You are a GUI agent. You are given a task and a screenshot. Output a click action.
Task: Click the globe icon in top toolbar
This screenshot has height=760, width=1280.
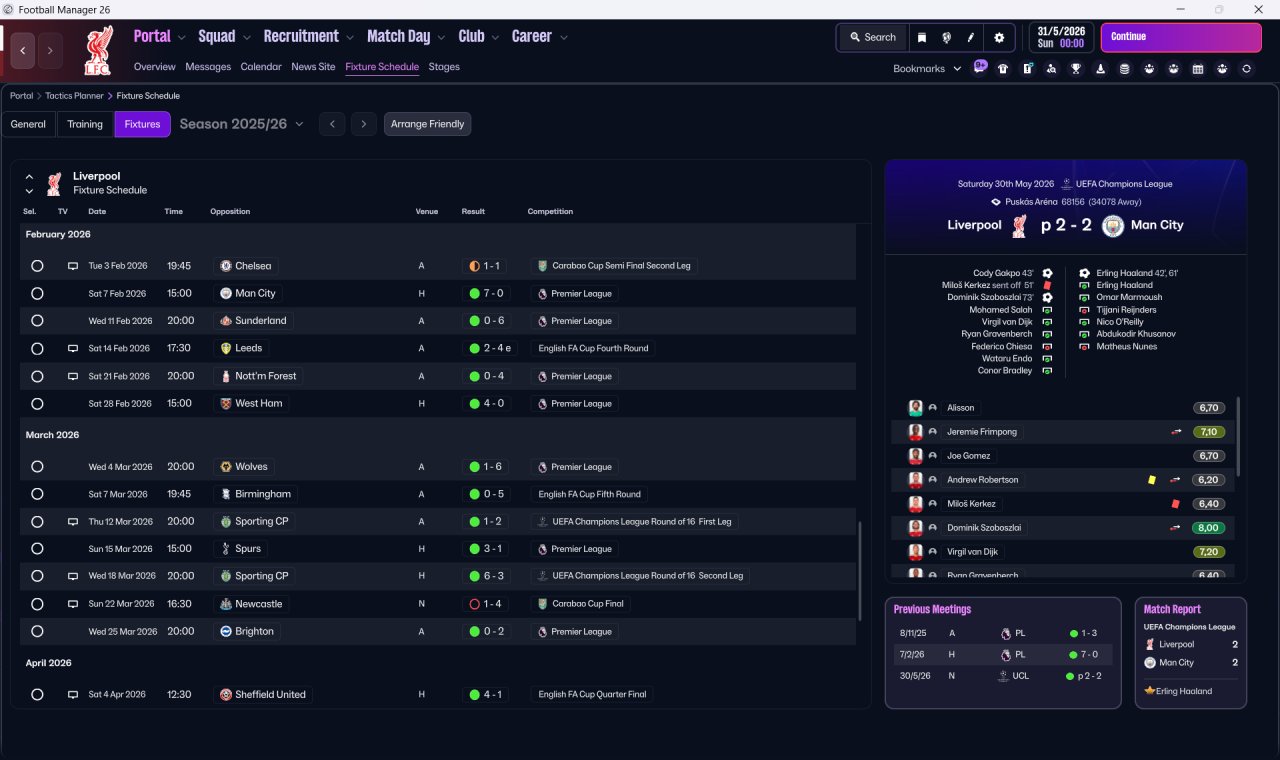pyautogui.click(x=946, y=37)
